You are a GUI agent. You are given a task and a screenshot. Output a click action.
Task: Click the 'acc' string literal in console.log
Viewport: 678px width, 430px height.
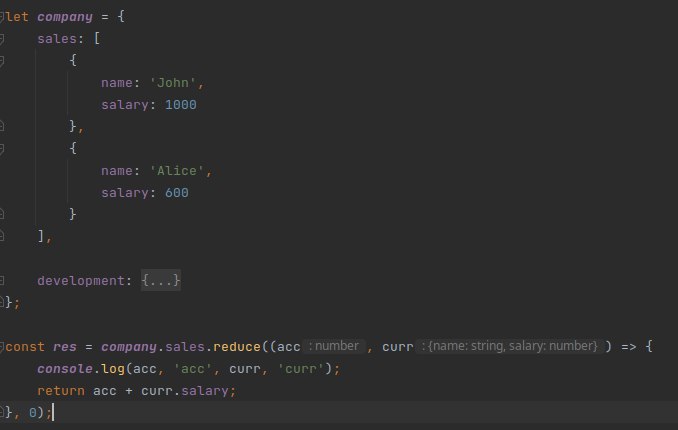pyautogui.click(x=192, y=369)
